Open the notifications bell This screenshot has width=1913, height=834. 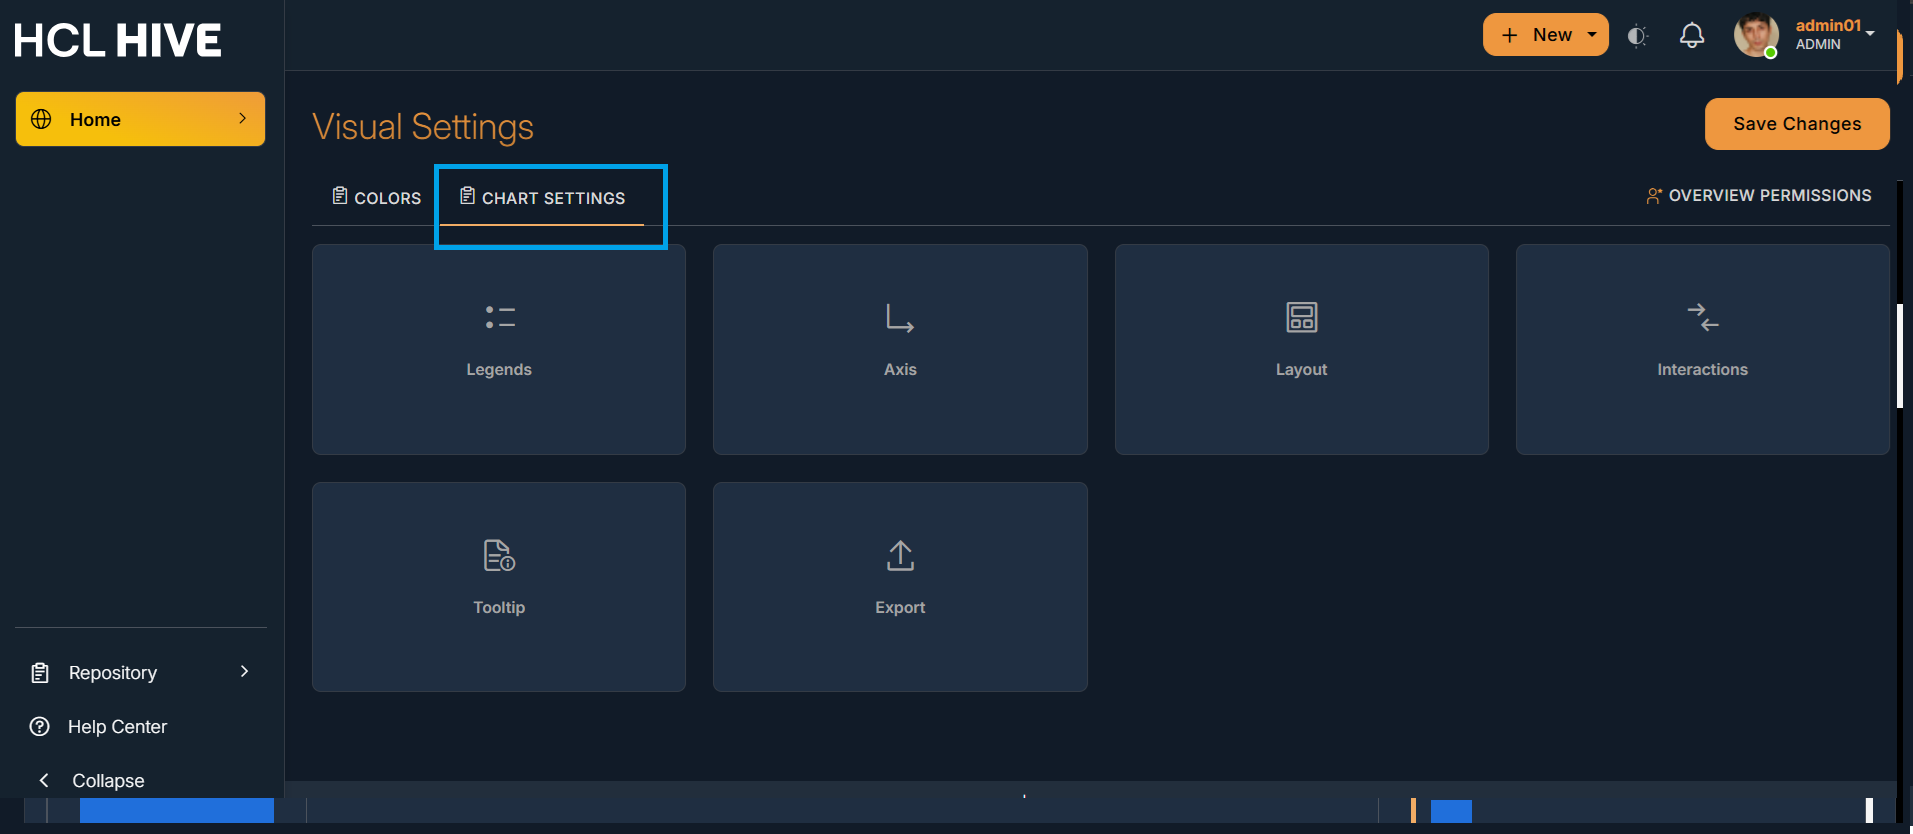pyautogui.click(x=1691, y=36)
